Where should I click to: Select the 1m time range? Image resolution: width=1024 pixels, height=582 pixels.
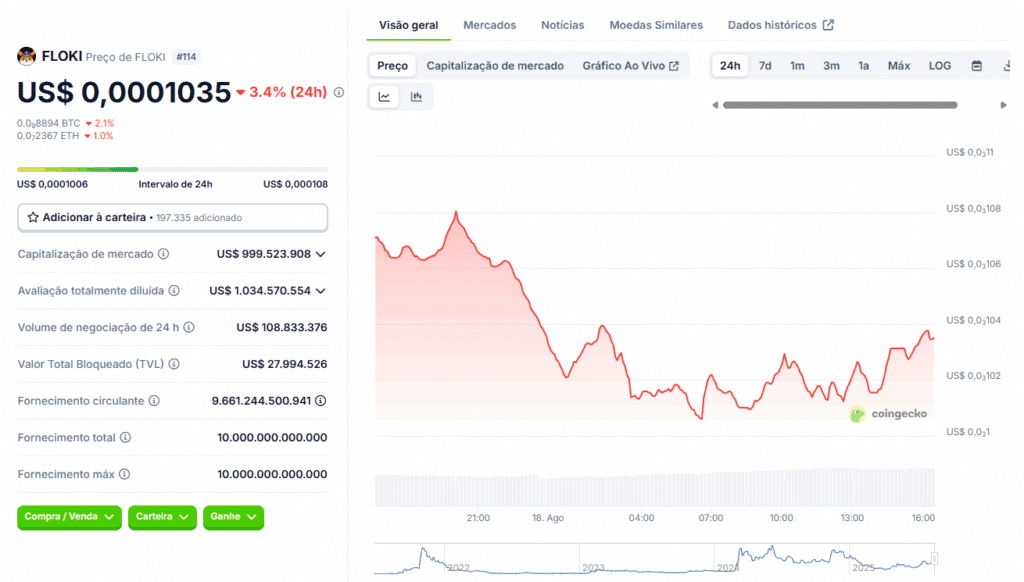click(797, 65)
